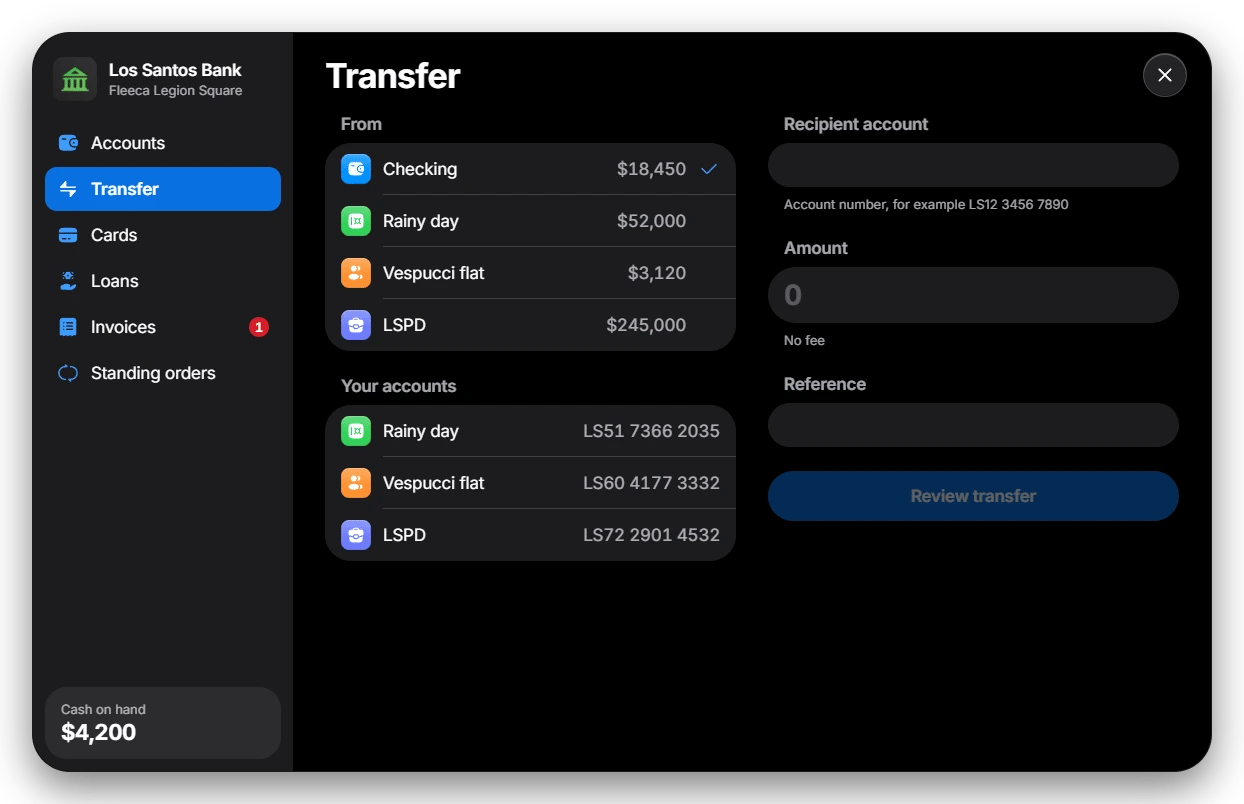The height and width of the screenshot is (804, 1244).
Task: Click the Your accounts section label
Action: coord(398,386)
